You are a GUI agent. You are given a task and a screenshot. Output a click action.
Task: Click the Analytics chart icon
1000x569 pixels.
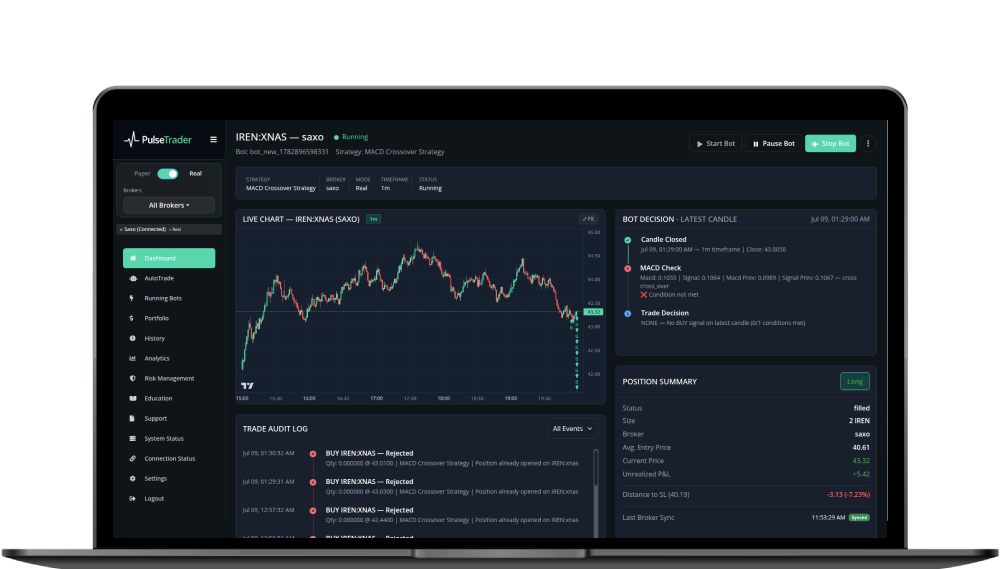pyautogui.click(x=133, y=358)
